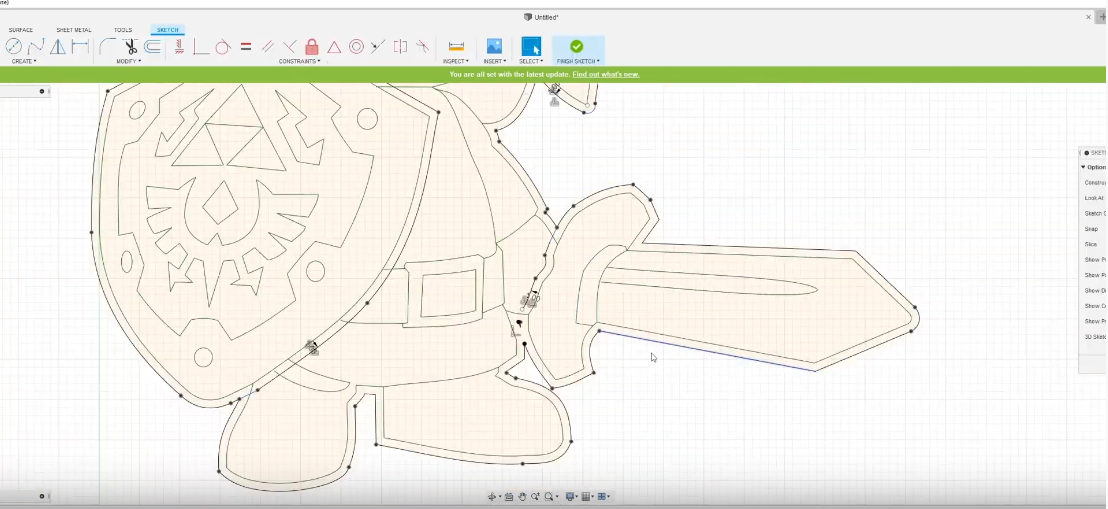This screenshot has width=1108, height=509.
Task: Select the Sketch Dimension tool
Action: pos(80,47)
